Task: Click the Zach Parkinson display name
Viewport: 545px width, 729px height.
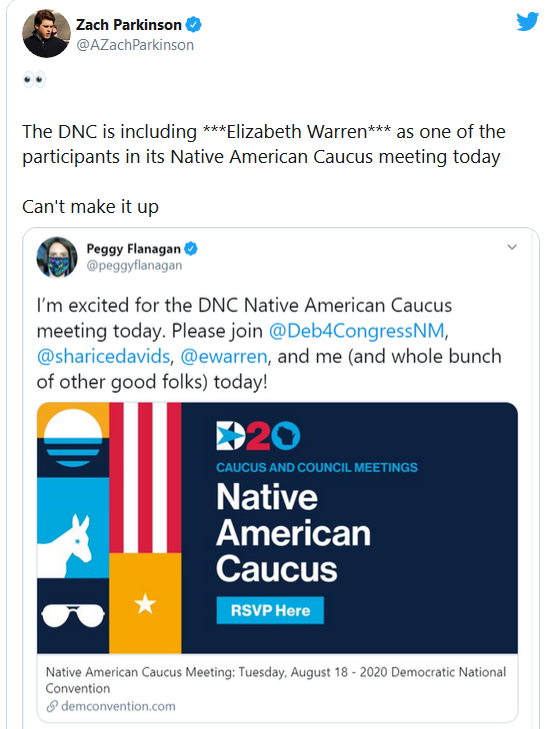Action: (129, 25)
